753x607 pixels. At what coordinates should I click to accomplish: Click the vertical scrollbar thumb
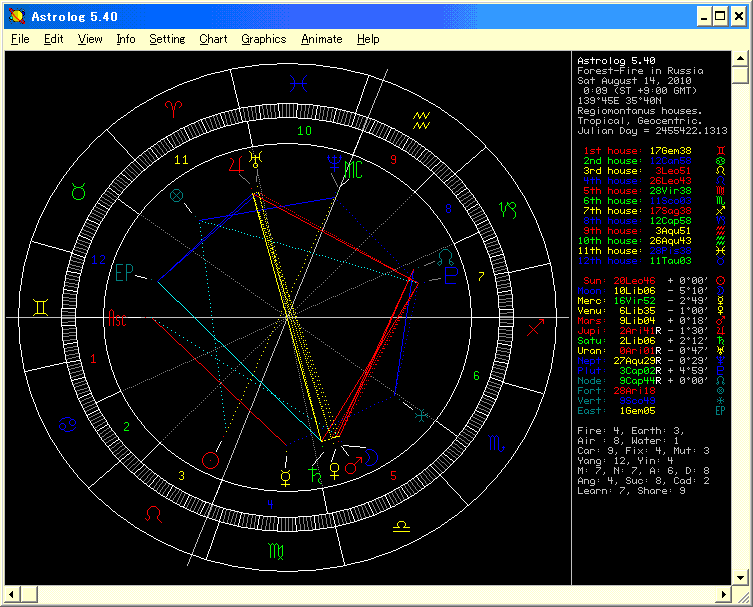(740, 75)
